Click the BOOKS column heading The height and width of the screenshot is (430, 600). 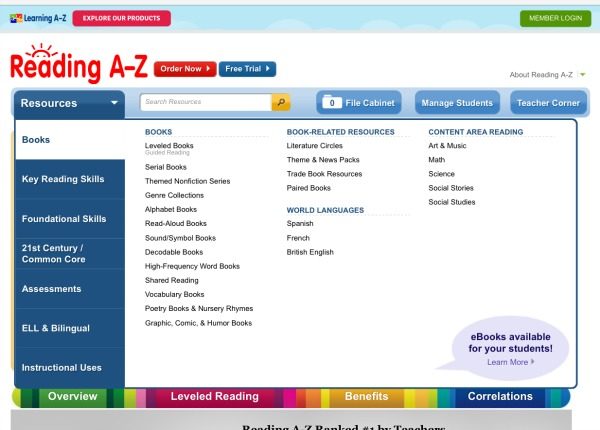pyautogui.click(x=158, y=132)
